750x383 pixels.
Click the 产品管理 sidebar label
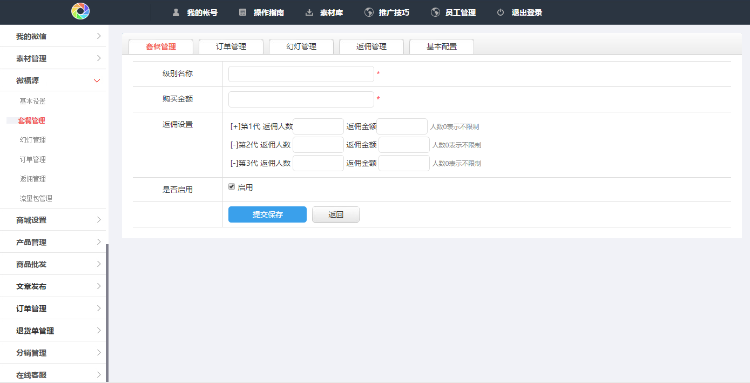tap(31, 242)
